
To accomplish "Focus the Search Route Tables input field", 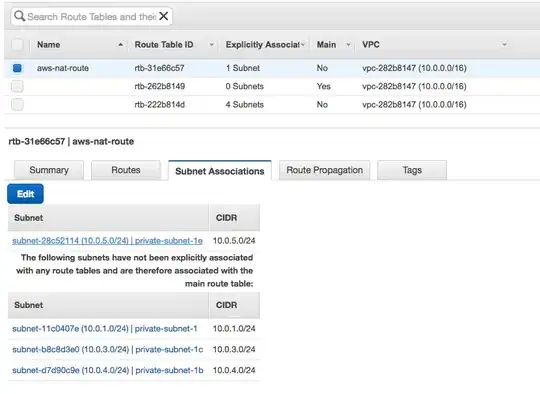I will coord(92,17).
